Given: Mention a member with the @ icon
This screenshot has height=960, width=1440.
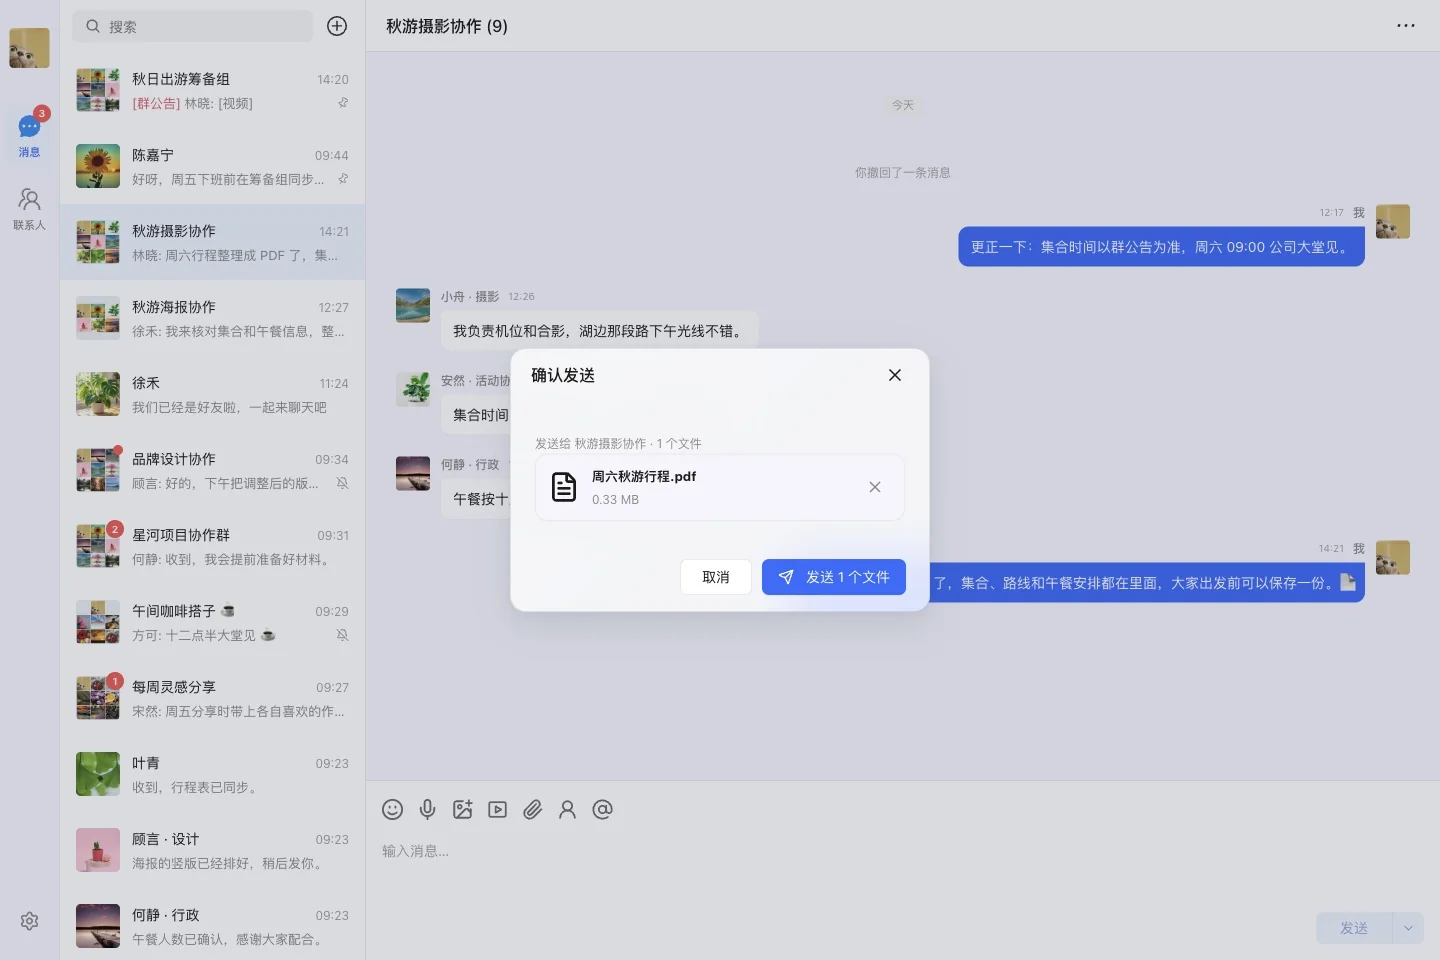Looking at the screenshot, I should click(x=602, y=810).
